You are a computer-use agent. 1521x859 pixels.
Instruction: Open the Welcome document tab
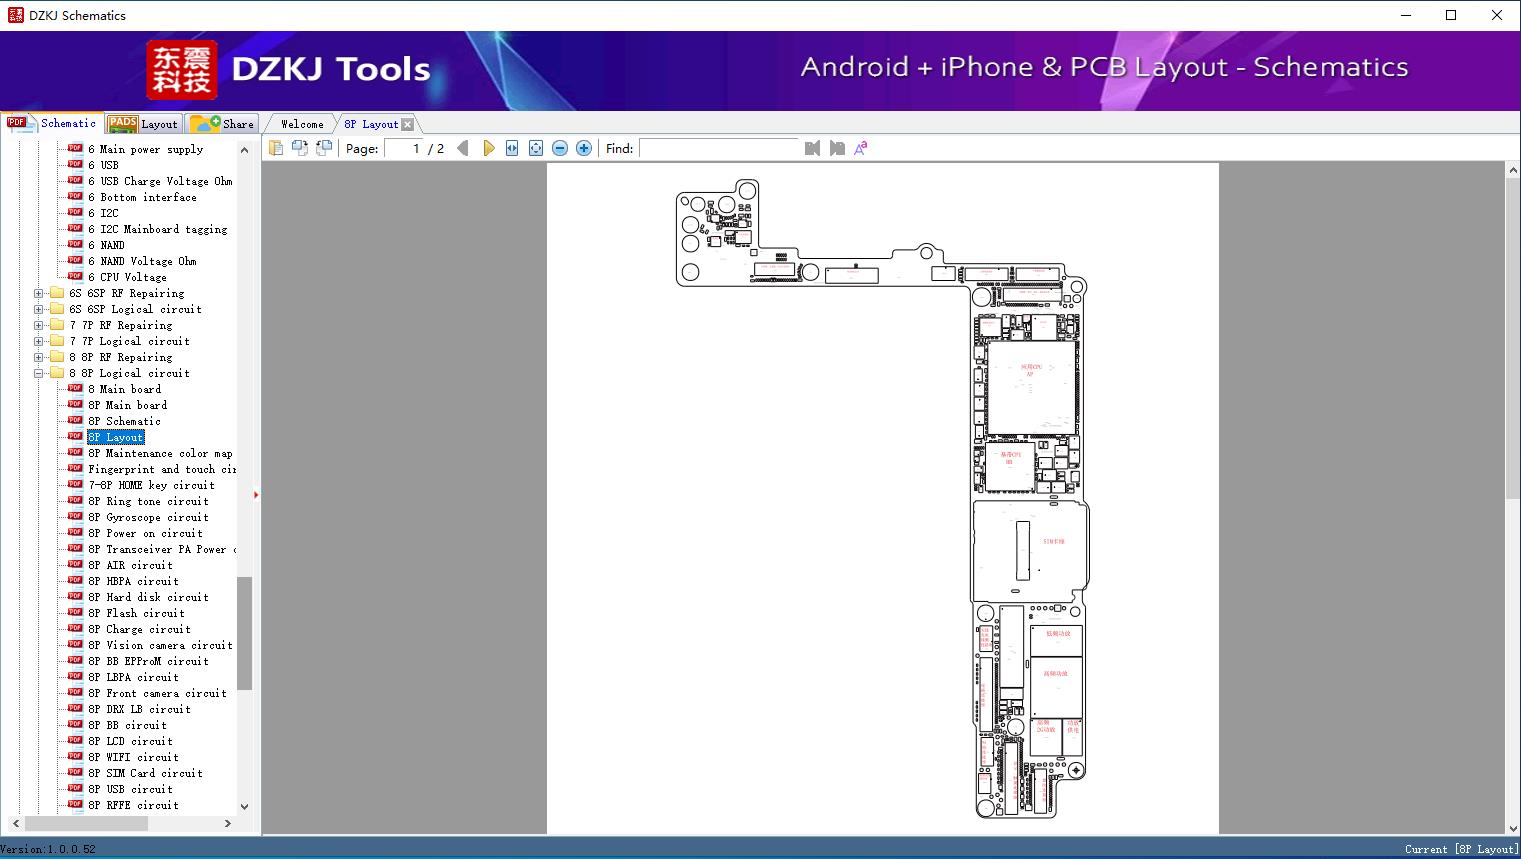pos(302,124)
